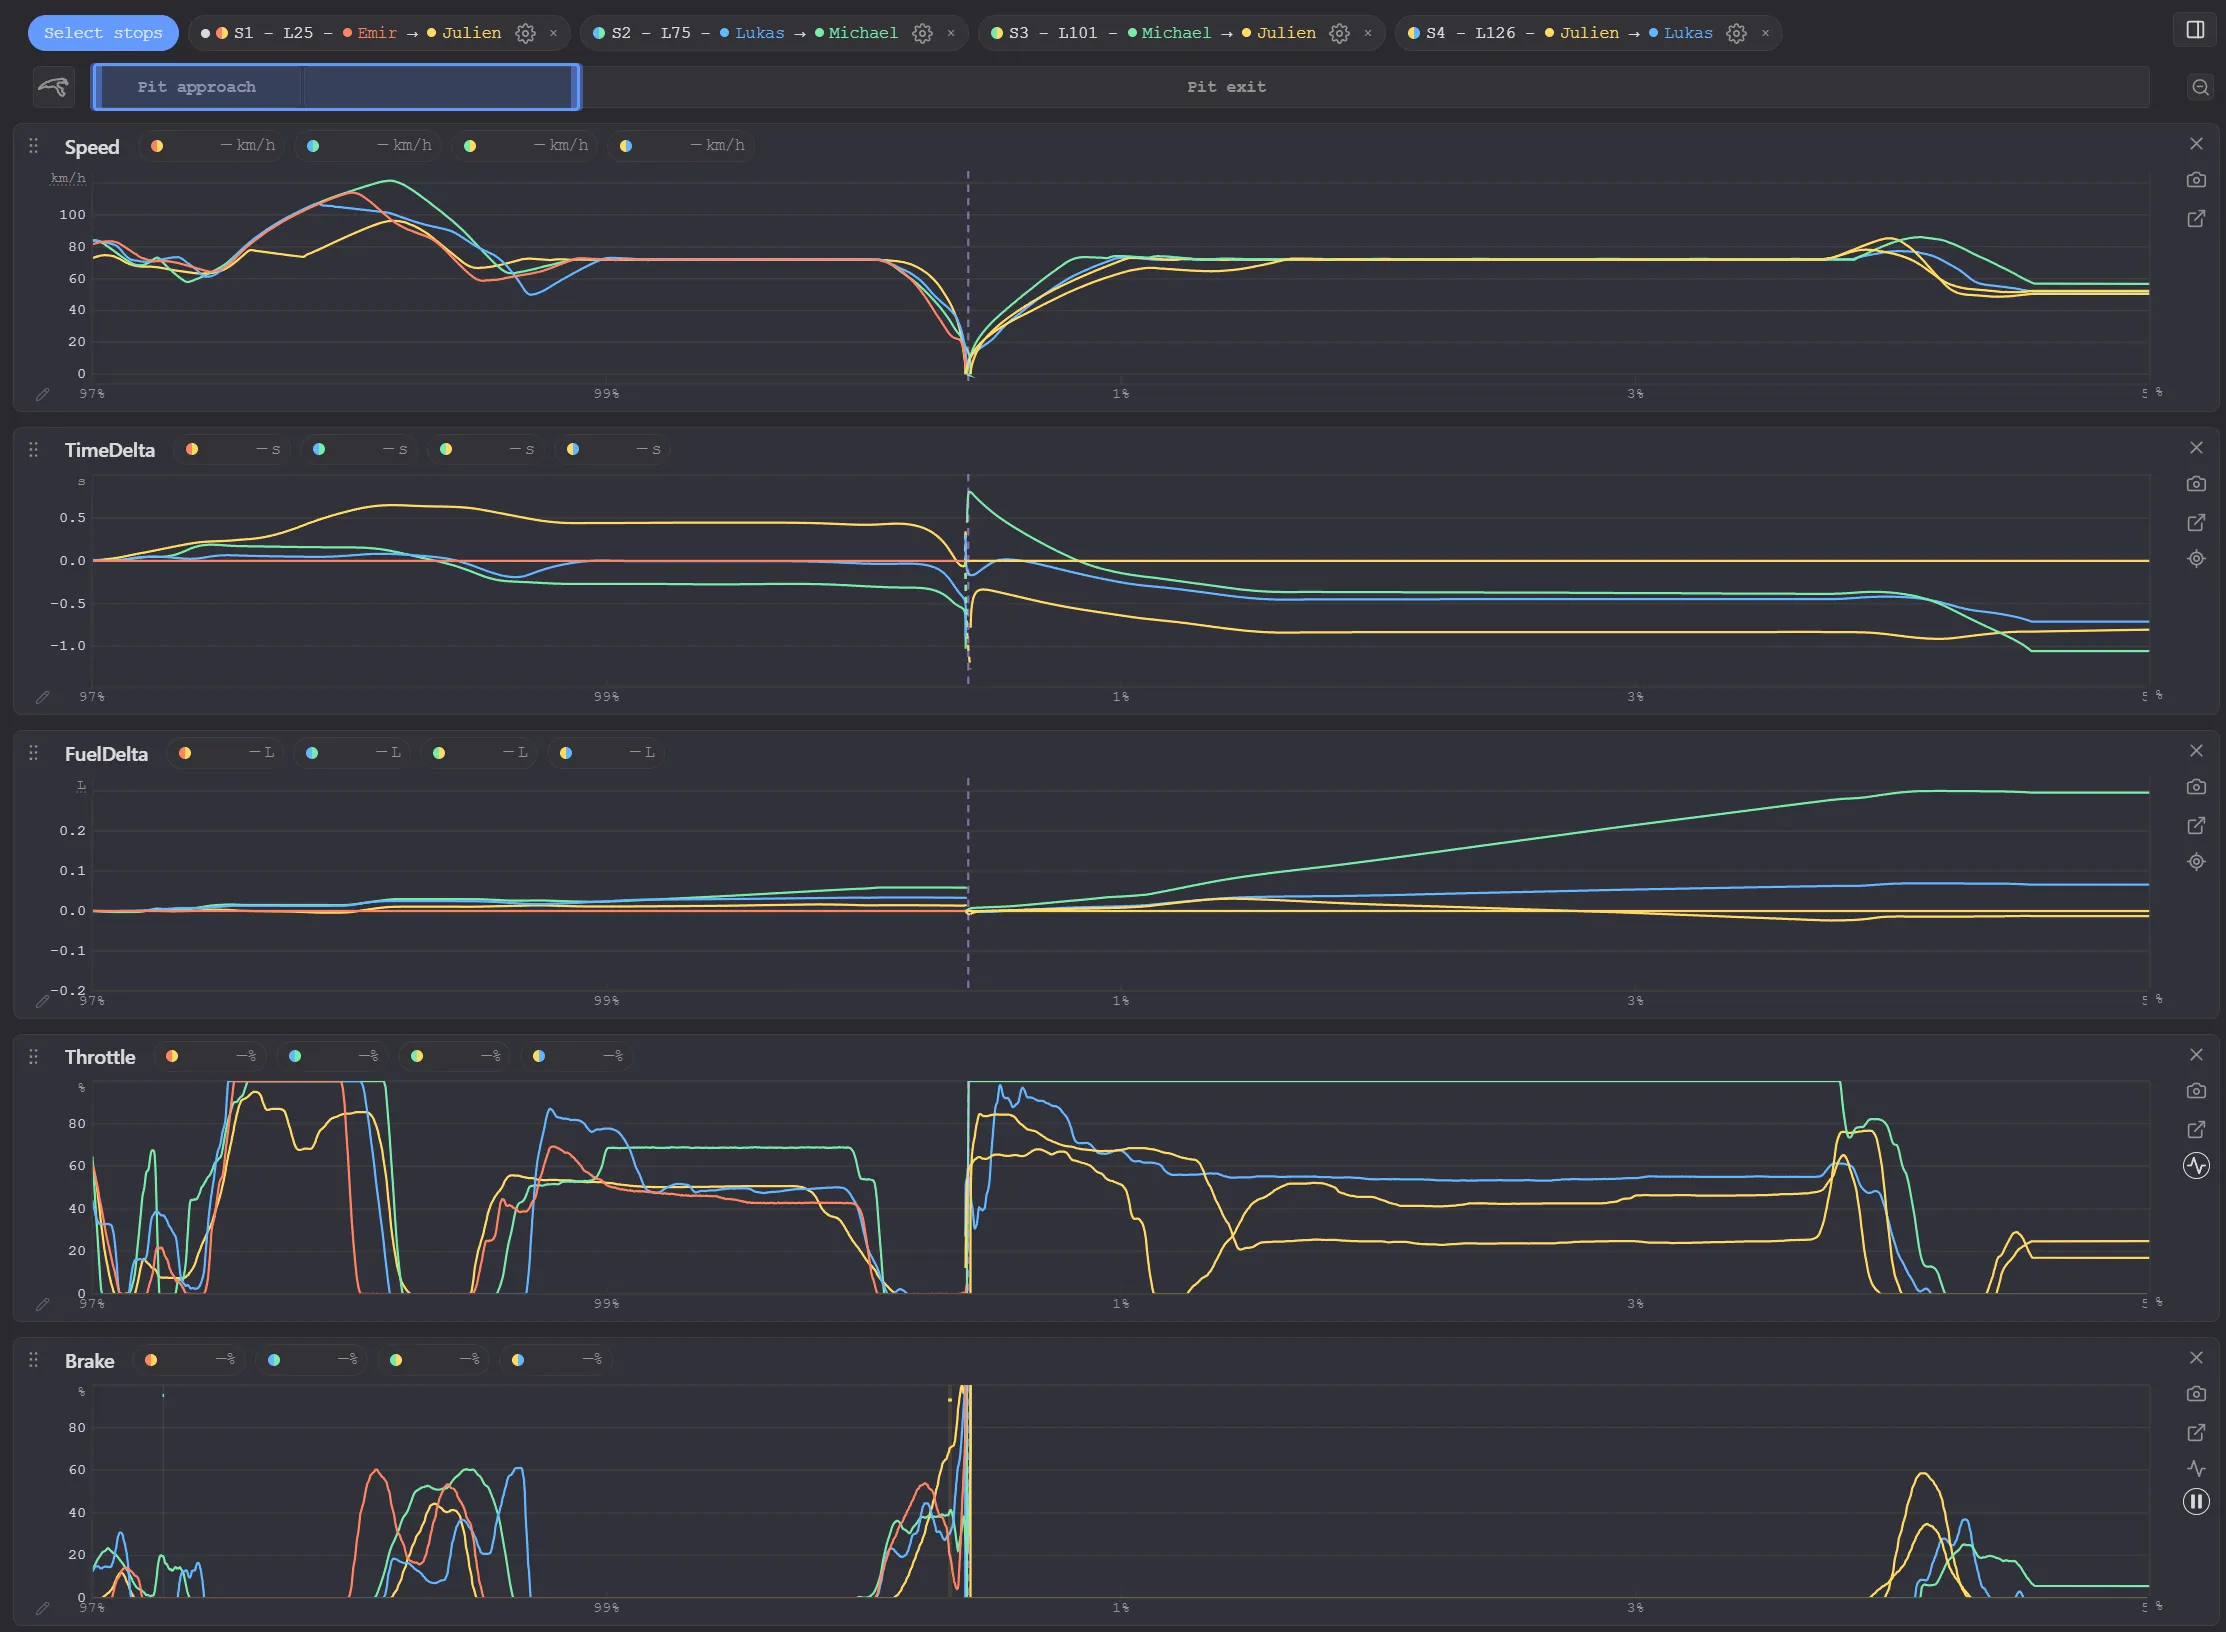
Task: Edit the Speed chart axis pencil icon
Action: (x=42, y=394)
